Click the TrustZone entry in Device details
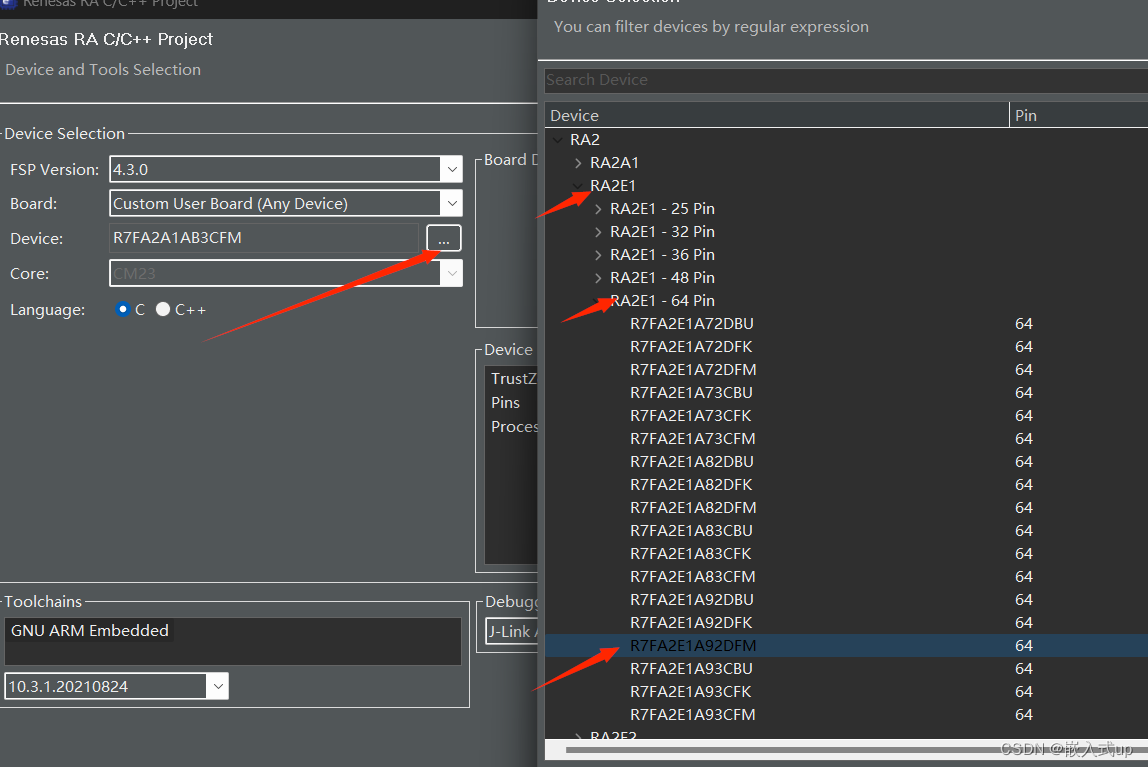Image resolution: width=1148 pixels, height=767 pixels. [x=514, y=378]
